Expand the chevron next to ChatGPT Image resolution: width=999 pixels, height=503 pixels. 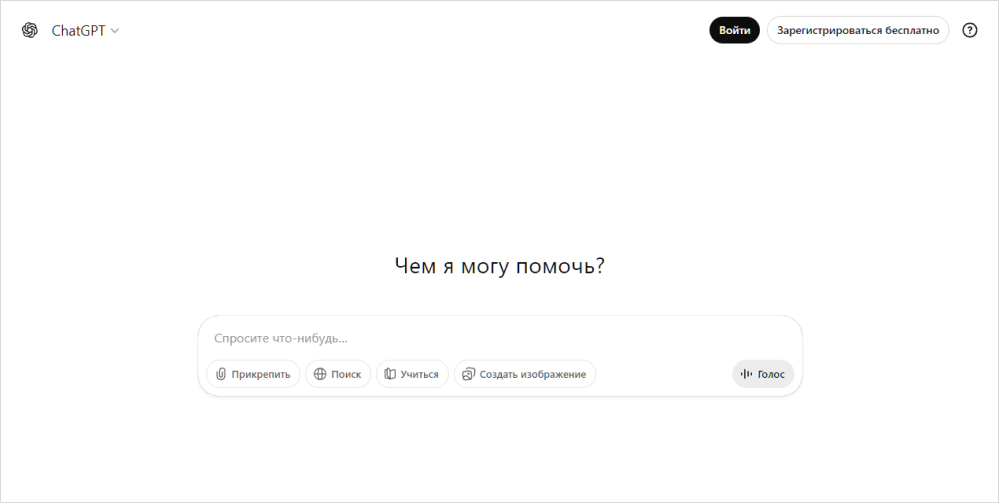pyautogui.click(x=115, y=31)
